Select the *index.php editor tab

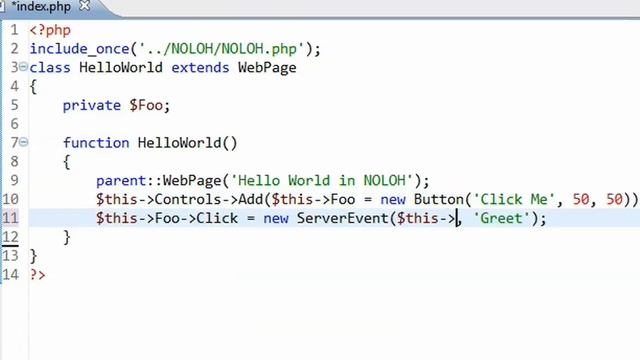[40, 7]
